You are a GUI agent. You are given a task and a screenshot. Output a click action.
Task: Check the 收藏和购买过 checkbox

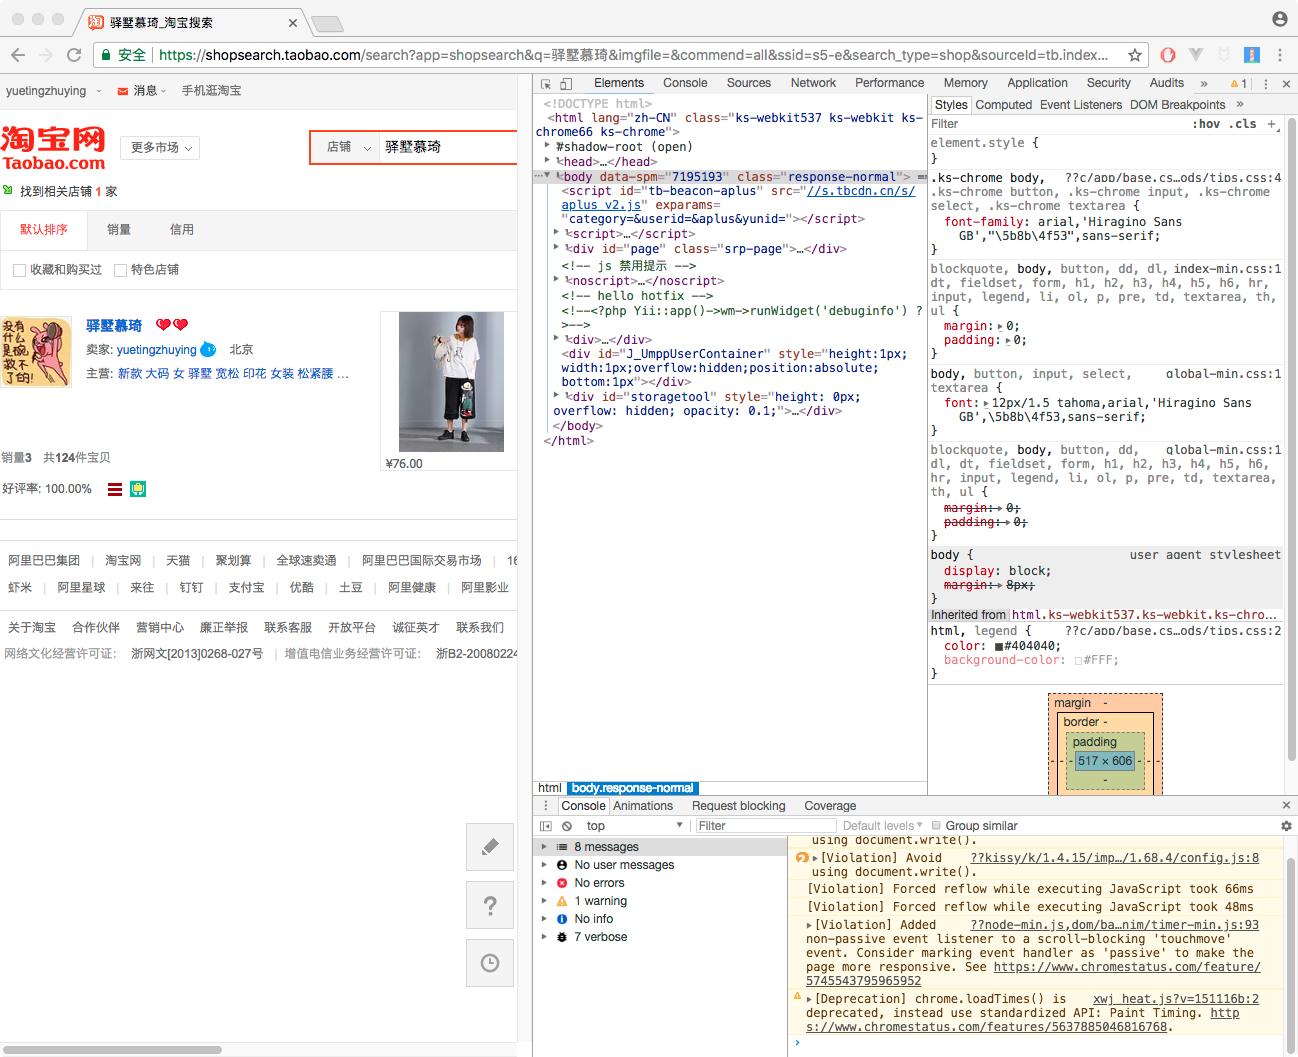coord(19,270)
